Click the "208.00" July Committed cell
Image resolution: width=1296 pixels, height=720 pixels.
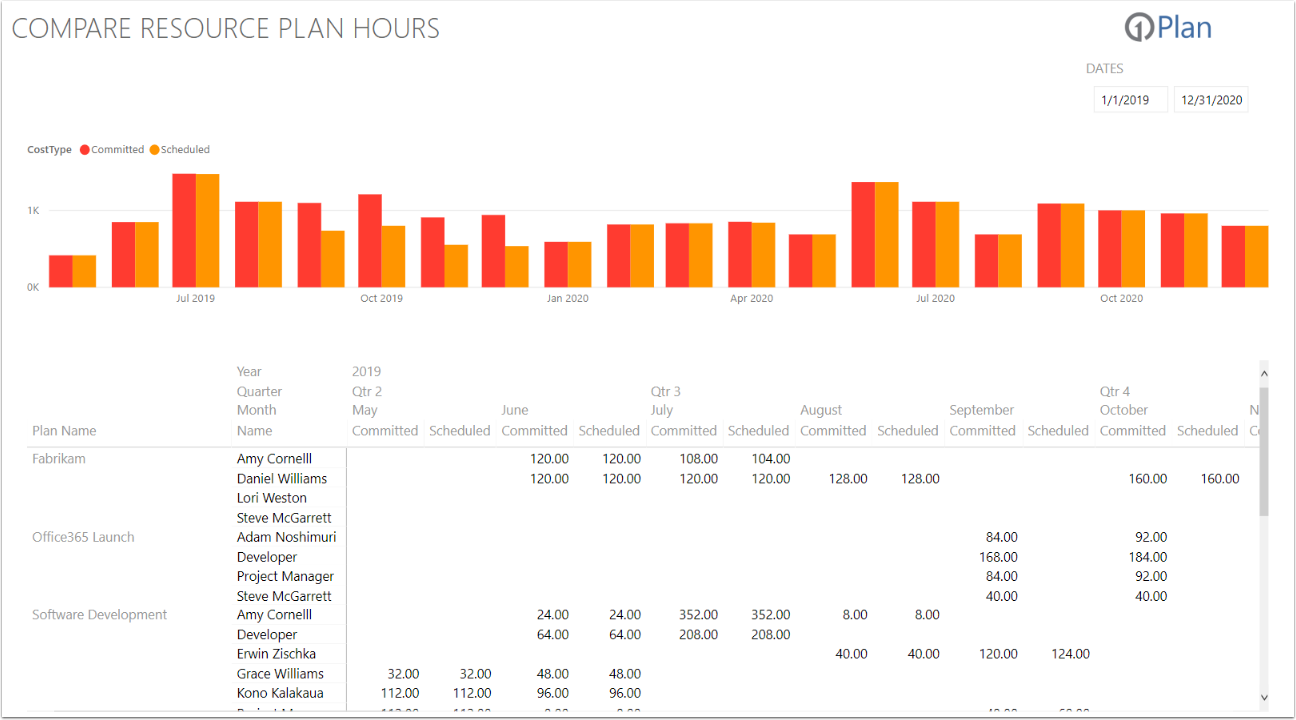tap(698, 635)
